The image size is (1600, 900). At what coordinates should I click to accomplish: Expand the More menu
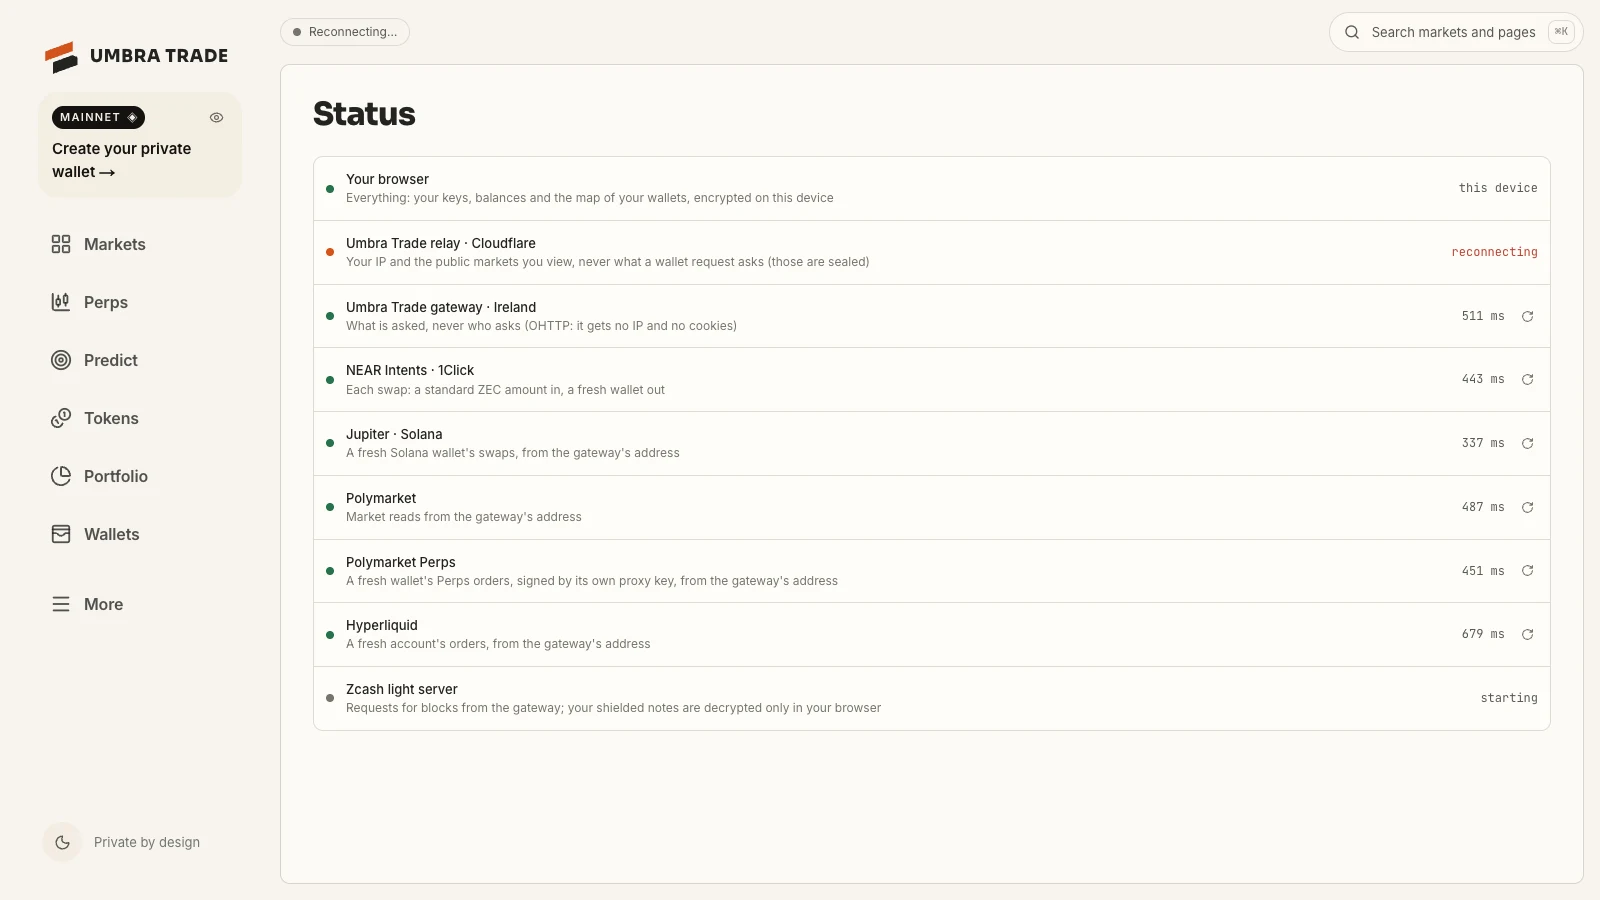click(x=140, y=604)
